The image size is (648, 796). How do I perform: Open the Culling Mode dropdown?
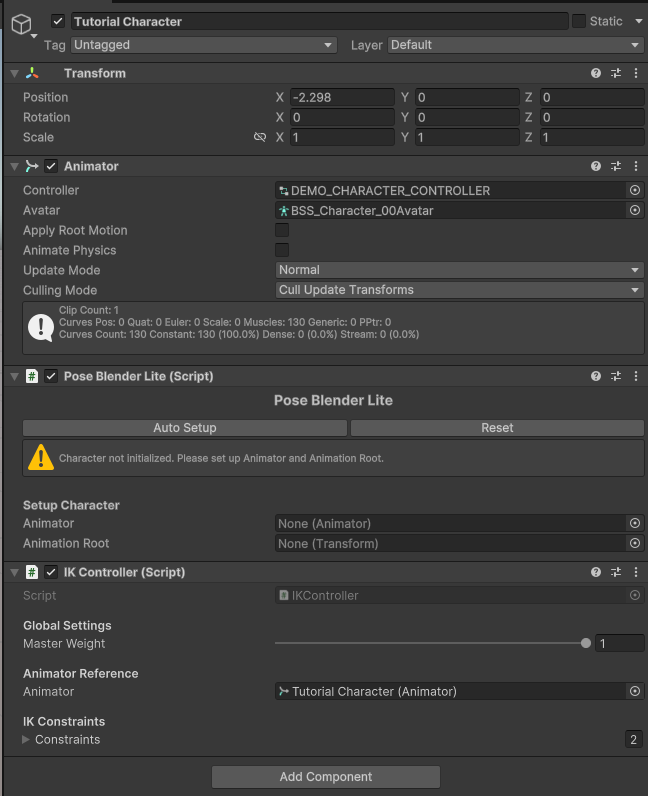tap(459, 290)
